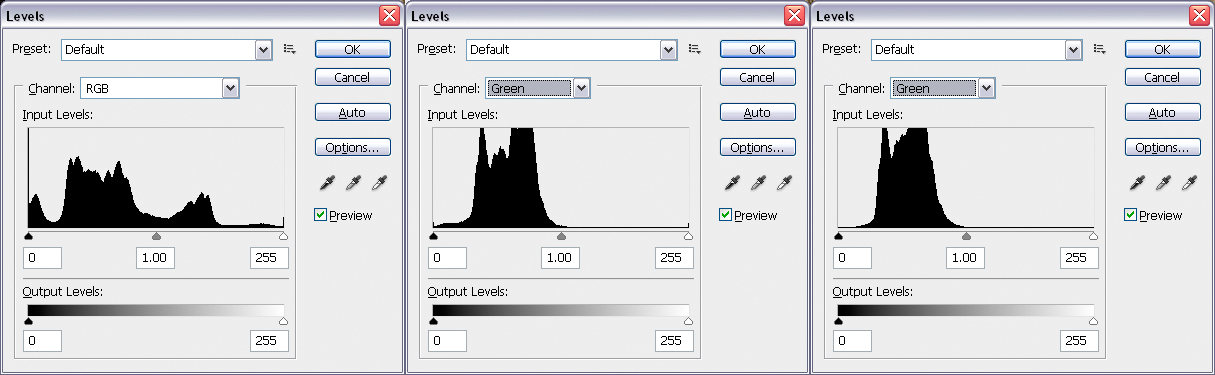Click OK in left Levels dialog
This screenshot has width=1215, height=375.
352,49
